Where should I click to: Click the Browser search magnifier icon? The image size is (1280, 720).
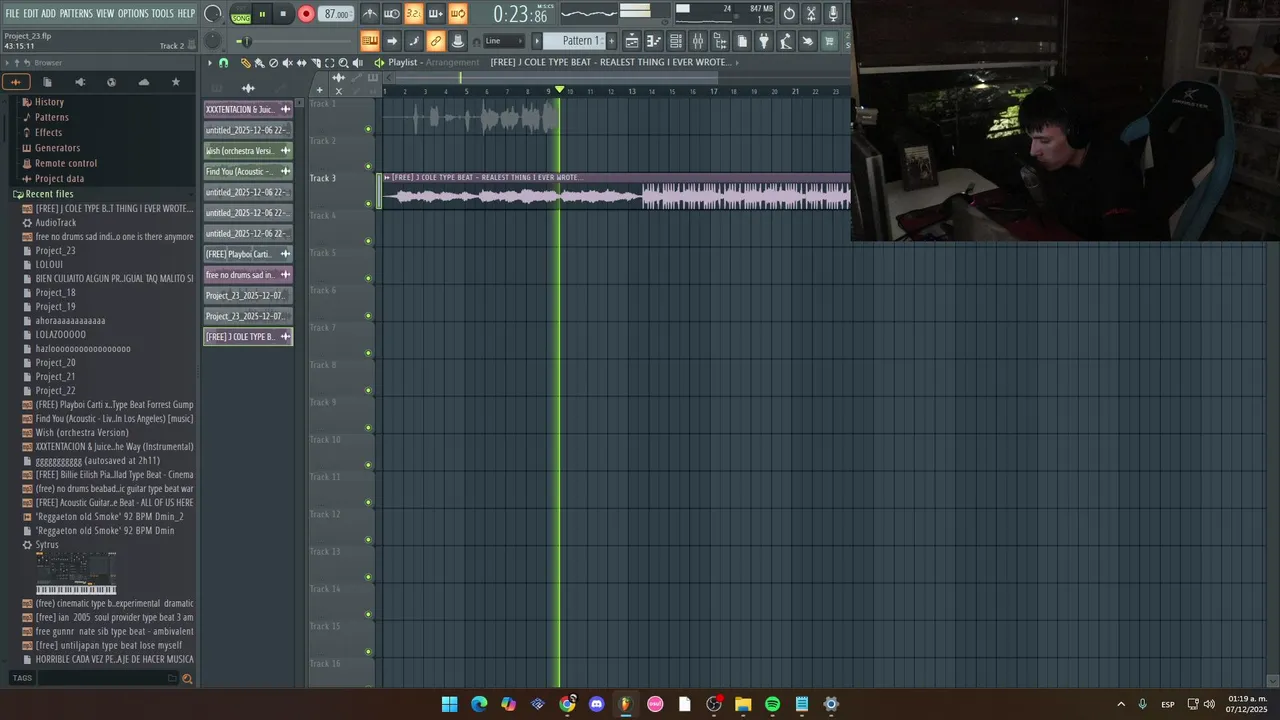pos(186,679)
